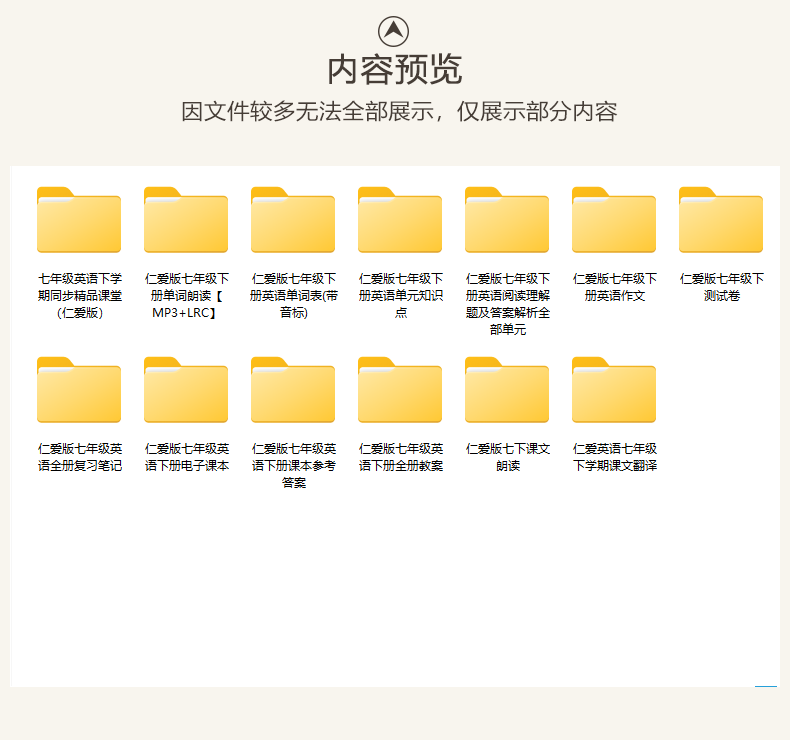
Task: Select the label 仁爱版七年级下册英语单元知识点
Action: coord(401,296)
